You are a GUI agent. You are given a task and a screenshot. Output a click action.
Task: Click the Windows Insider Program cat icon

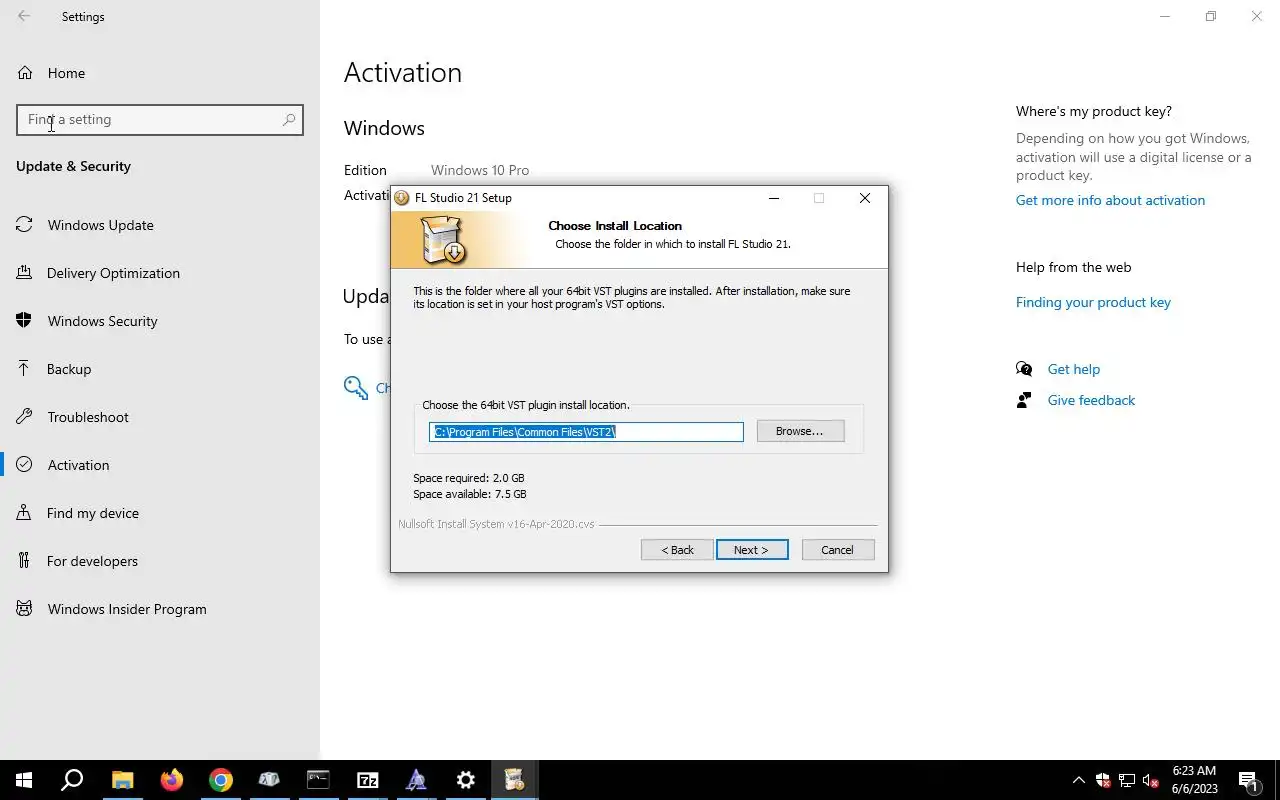(24, 609)
